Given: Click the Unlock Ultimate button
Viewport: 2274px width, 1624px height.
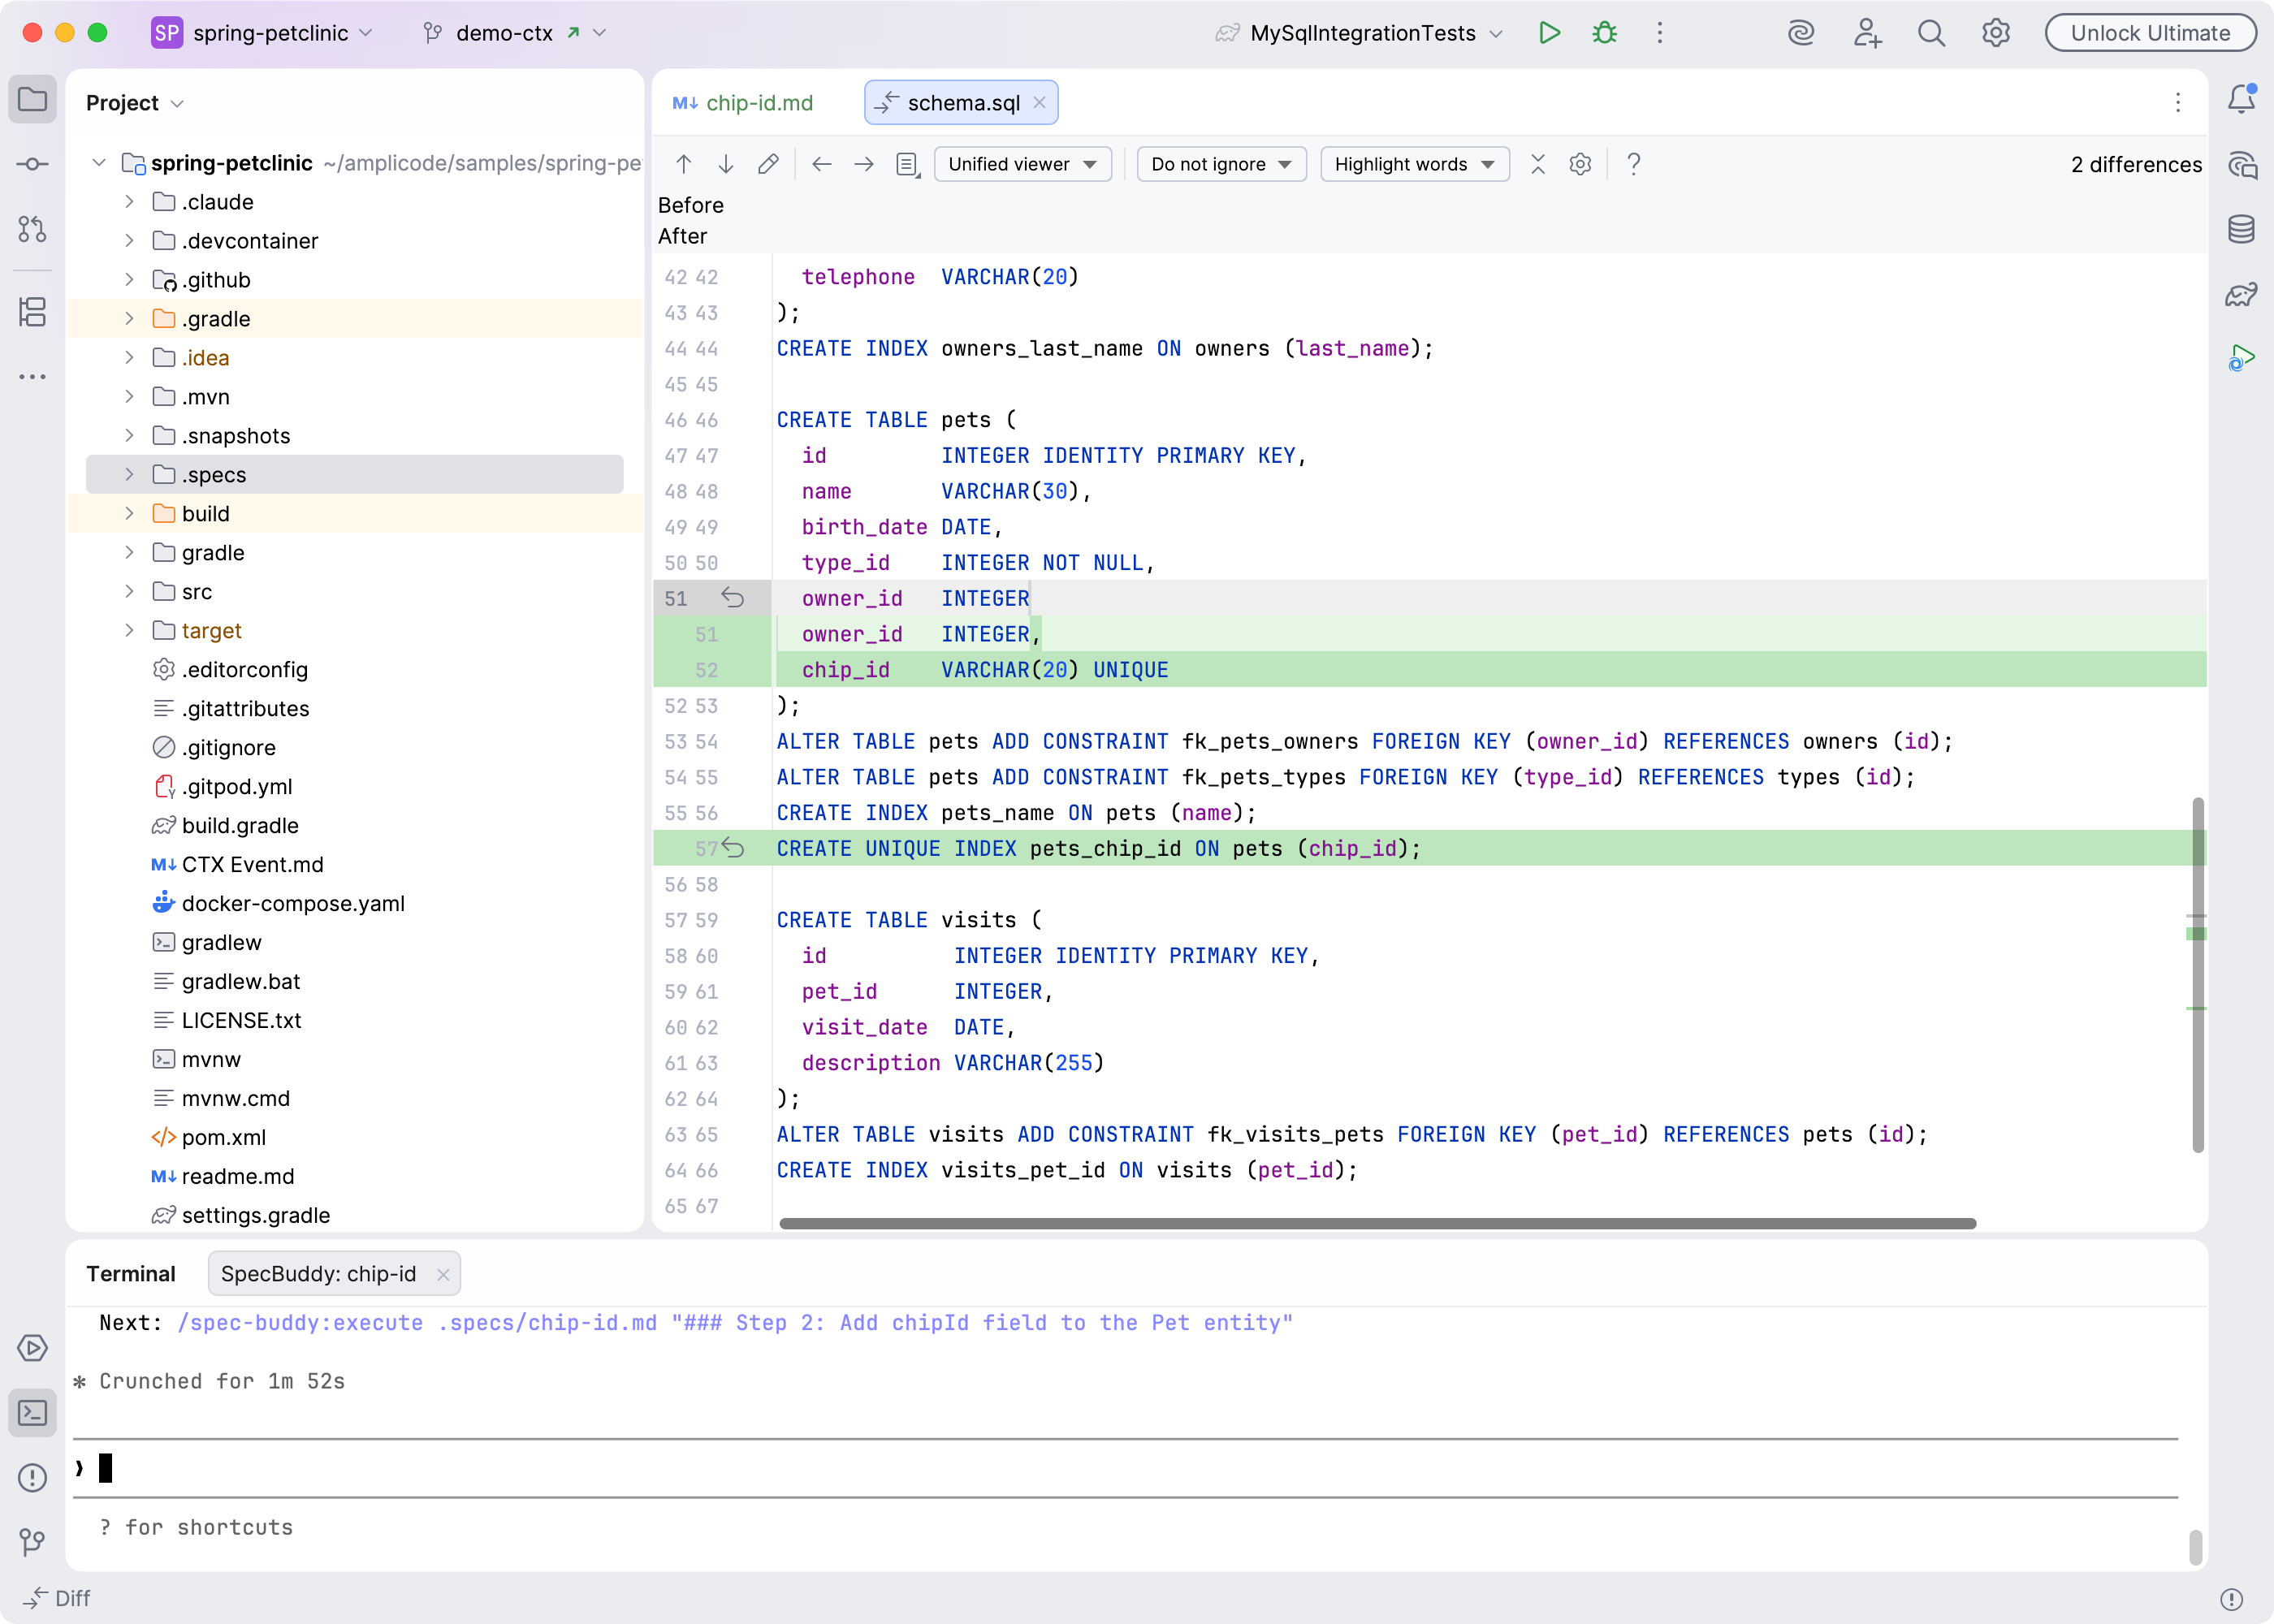Looking at the screenshot, I should pyautogui.click(x=2150, y=33).
